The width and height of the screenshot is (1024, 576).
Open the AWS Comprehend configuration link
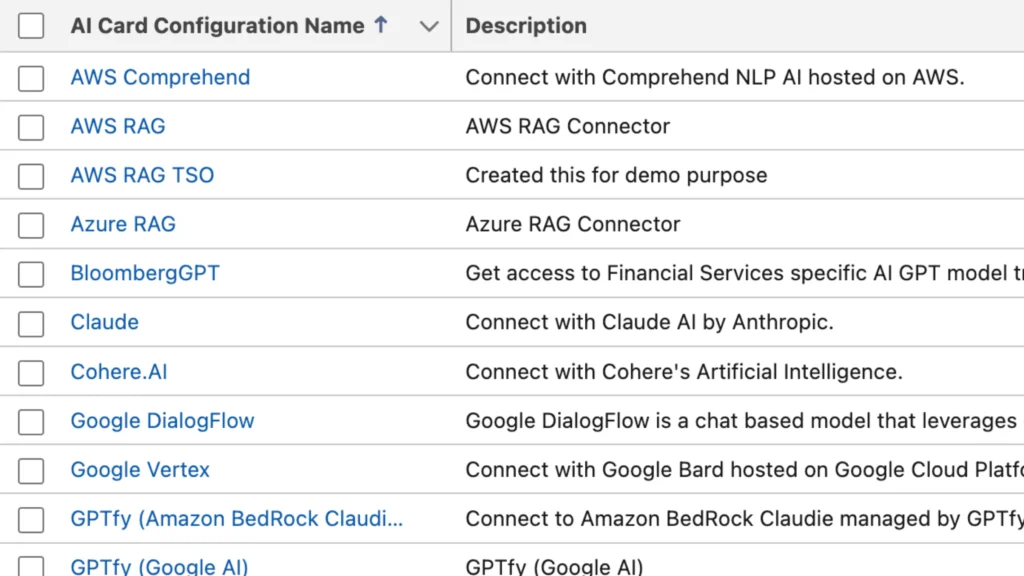point(160,77)
